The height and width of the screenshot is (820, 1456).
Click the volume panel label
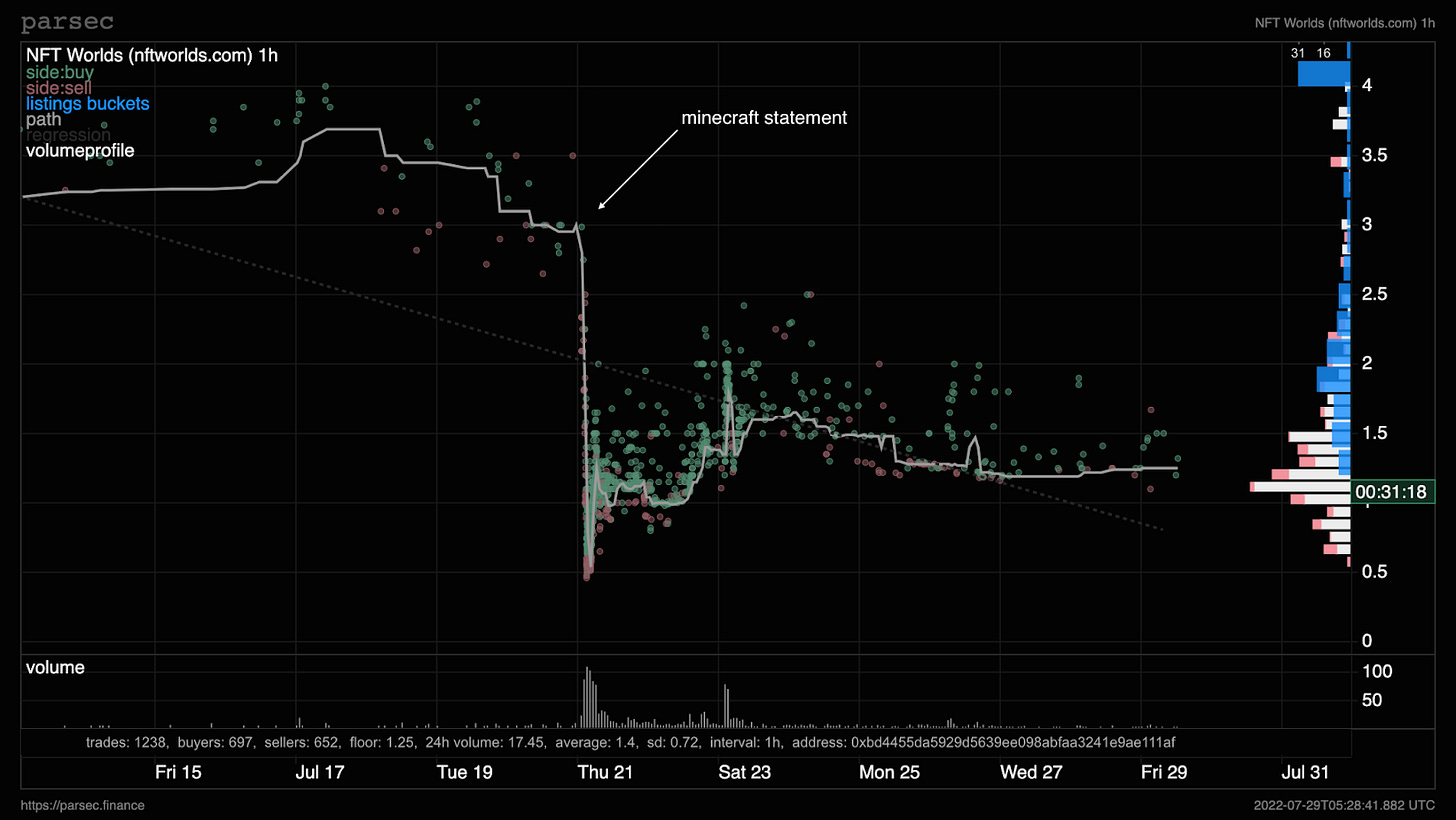tap(55, 667)
